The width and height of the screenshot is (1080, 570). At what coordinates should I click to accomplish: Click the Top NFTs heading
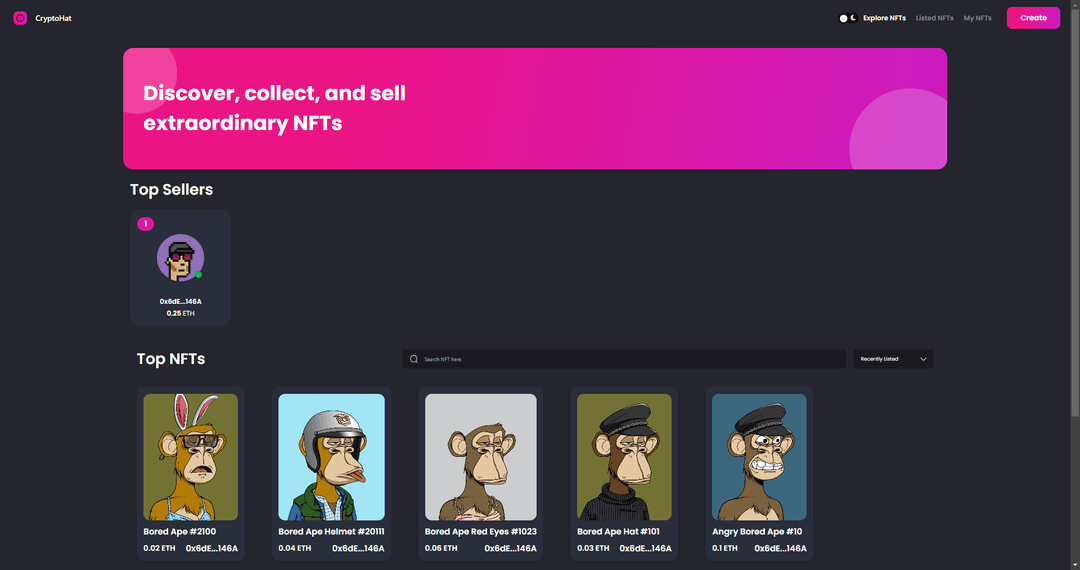tap(171, 359)
